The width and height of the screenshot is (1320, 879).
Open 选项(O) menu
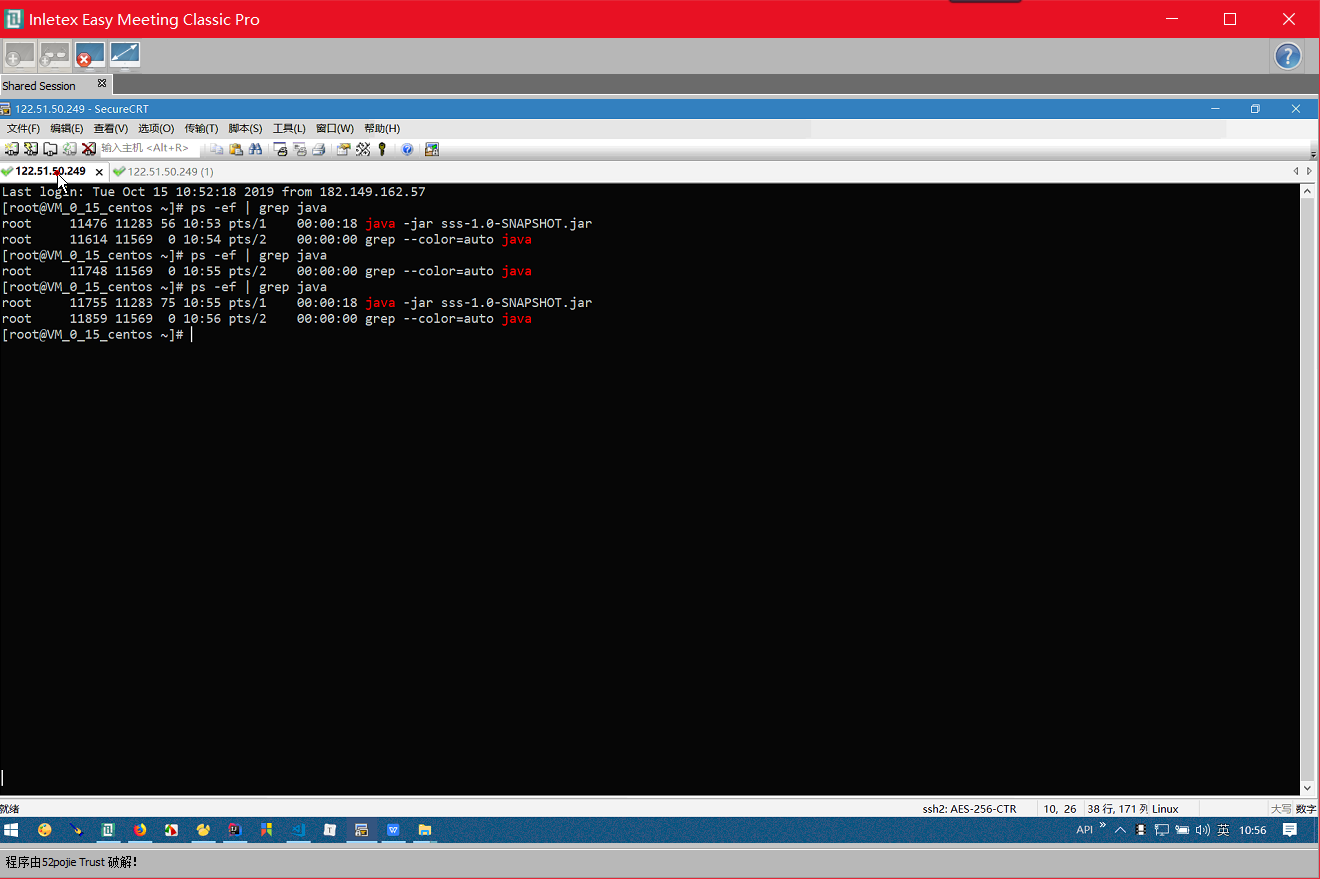pyautogui.click(x=156, y=128)
